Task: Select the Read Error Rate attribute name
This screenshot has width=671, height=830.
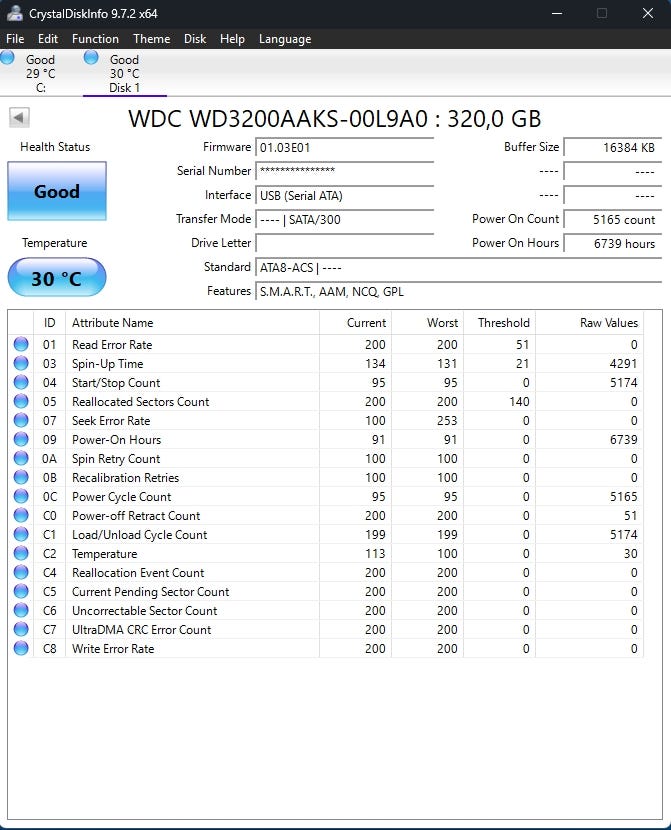Action: tap(112, 345)
